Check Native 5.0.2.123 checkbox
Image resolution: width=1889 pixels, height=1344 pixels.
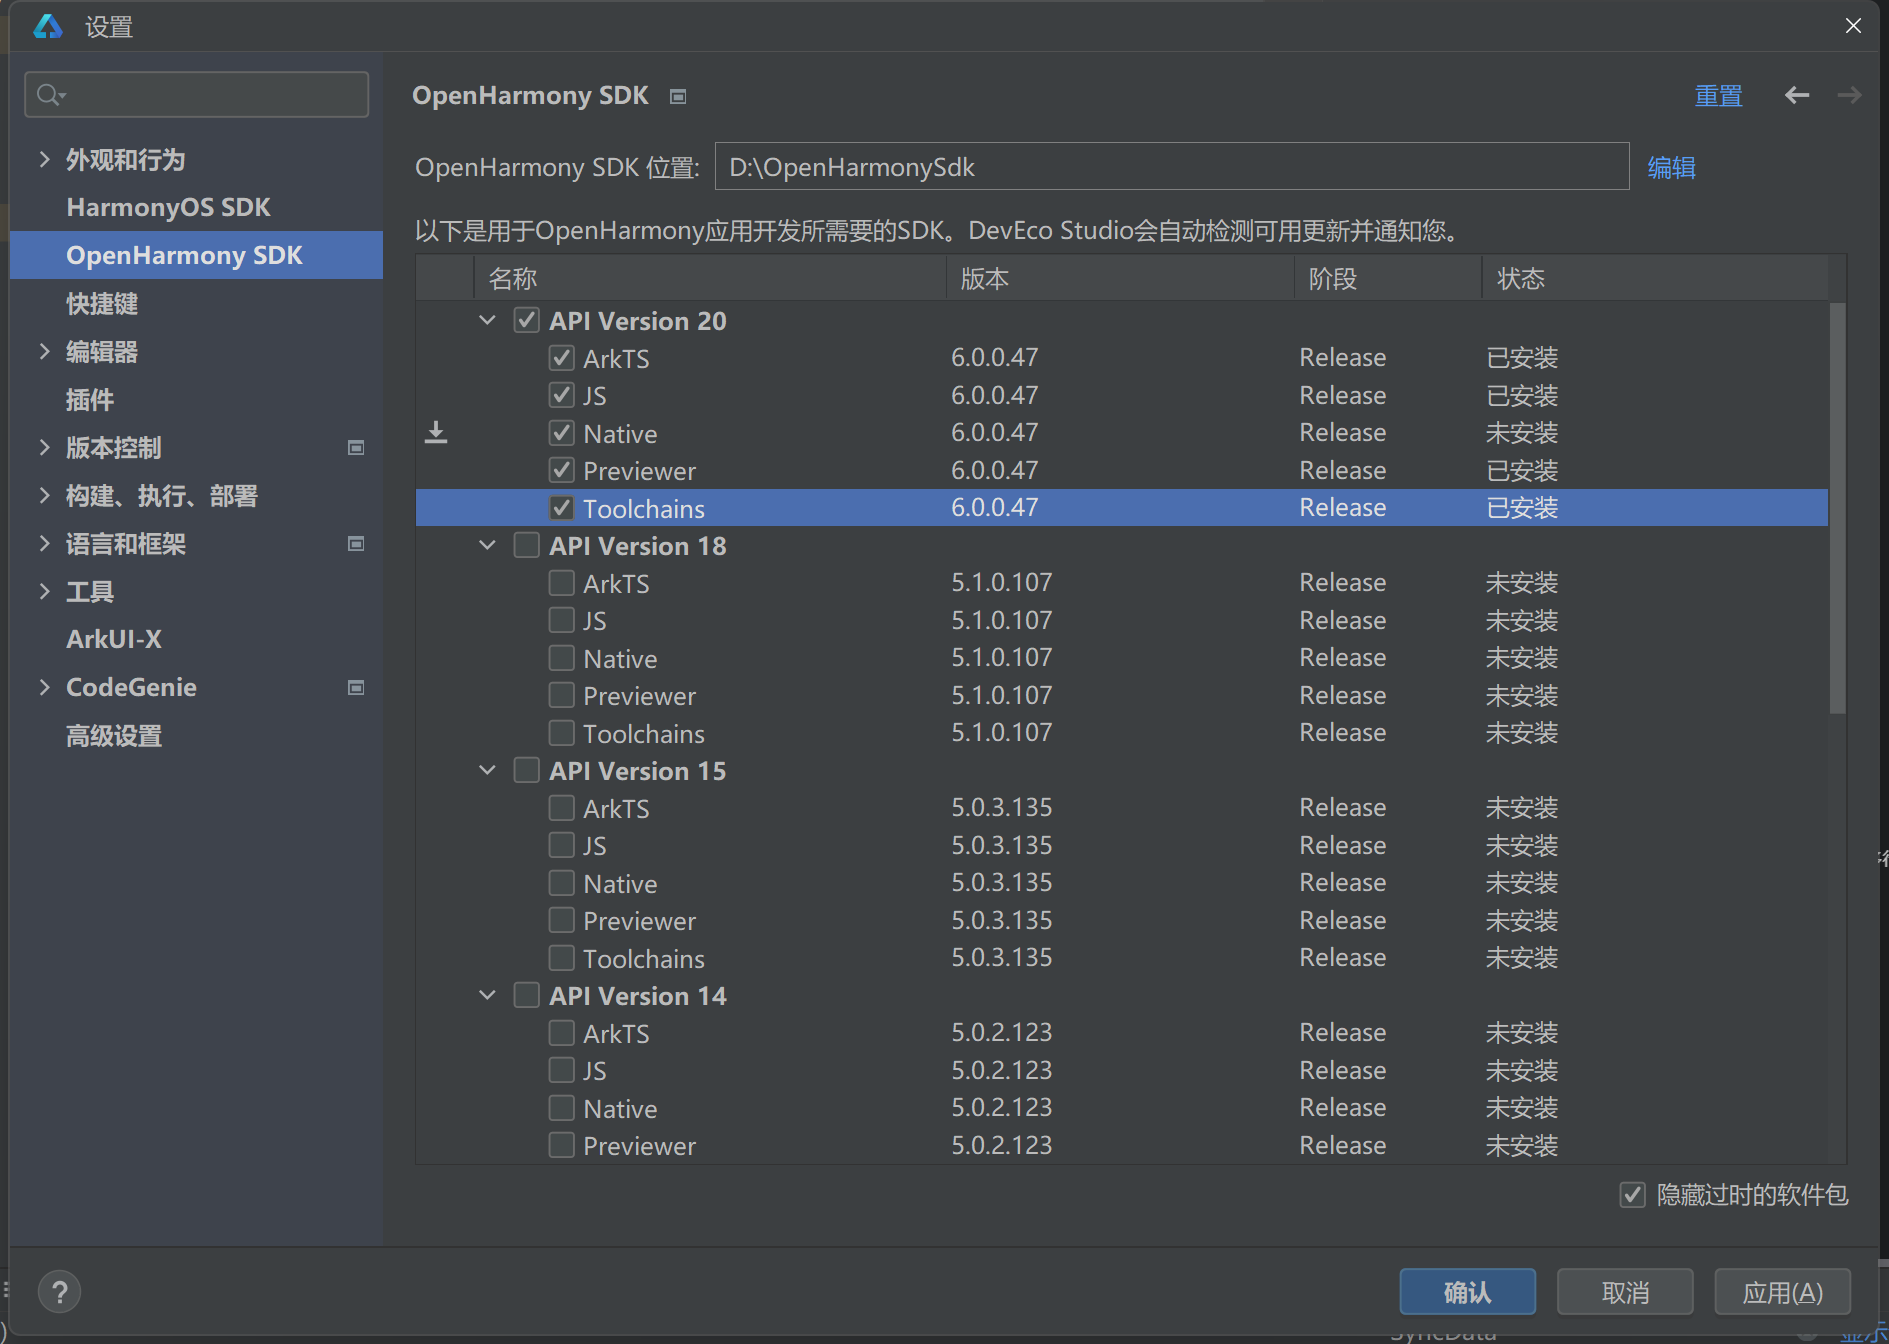click(x=562, y=1108)
